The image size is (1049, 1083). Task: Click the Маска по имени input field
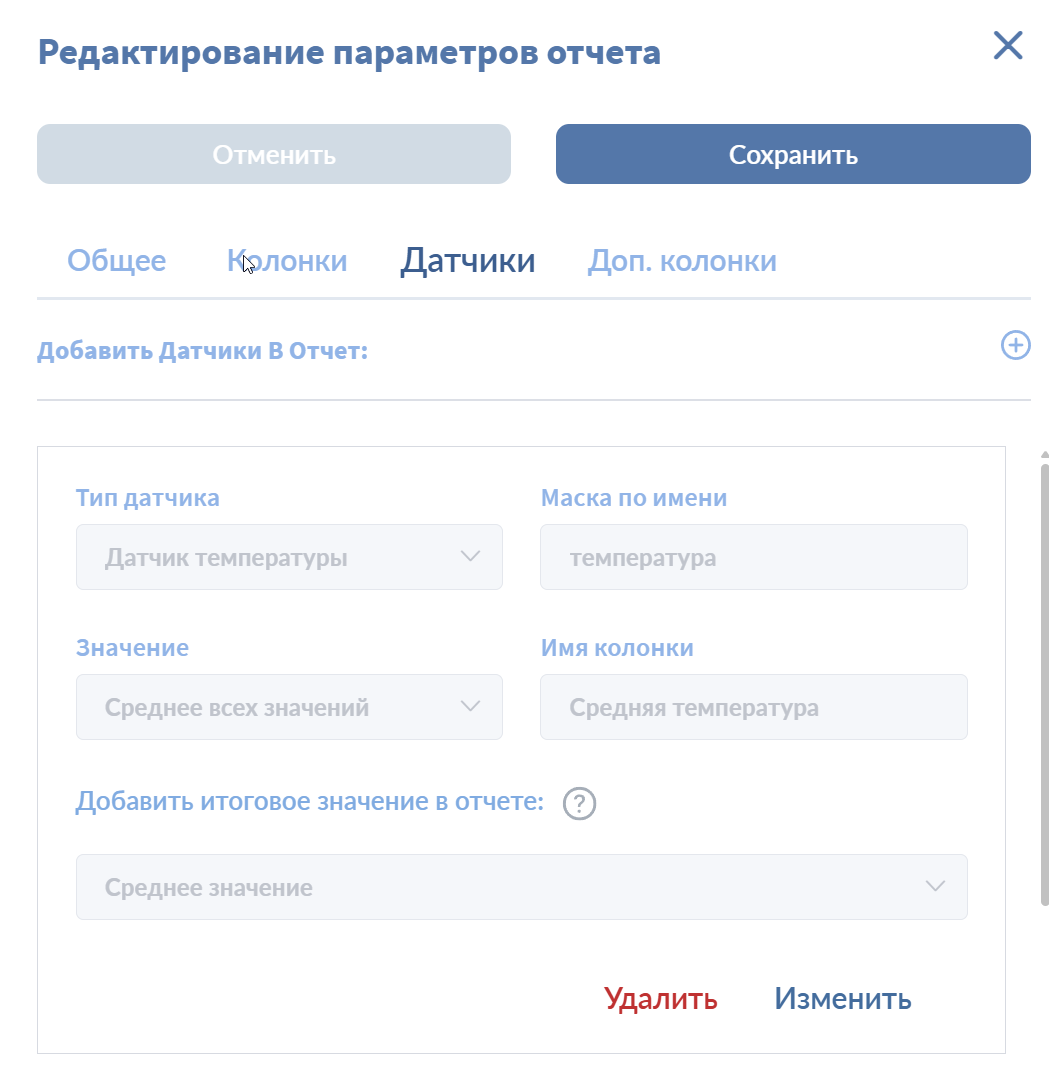click(753, 558)
